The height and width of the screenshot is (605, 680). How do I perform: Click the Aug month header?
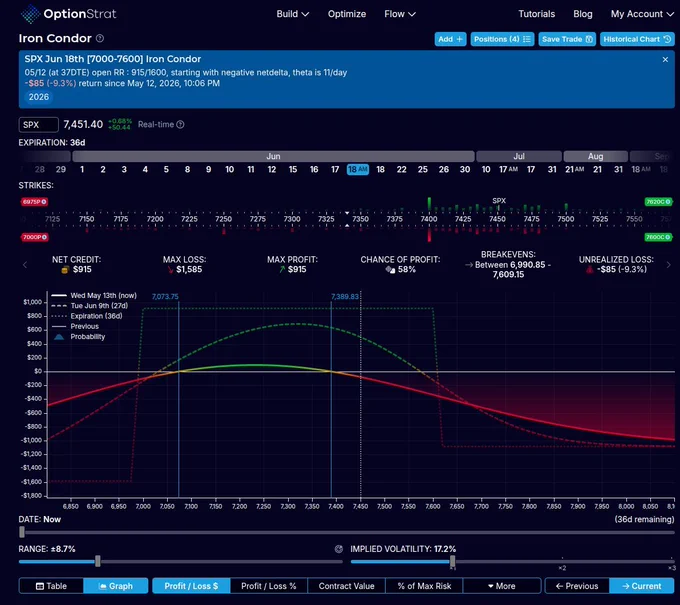(595, 156)
